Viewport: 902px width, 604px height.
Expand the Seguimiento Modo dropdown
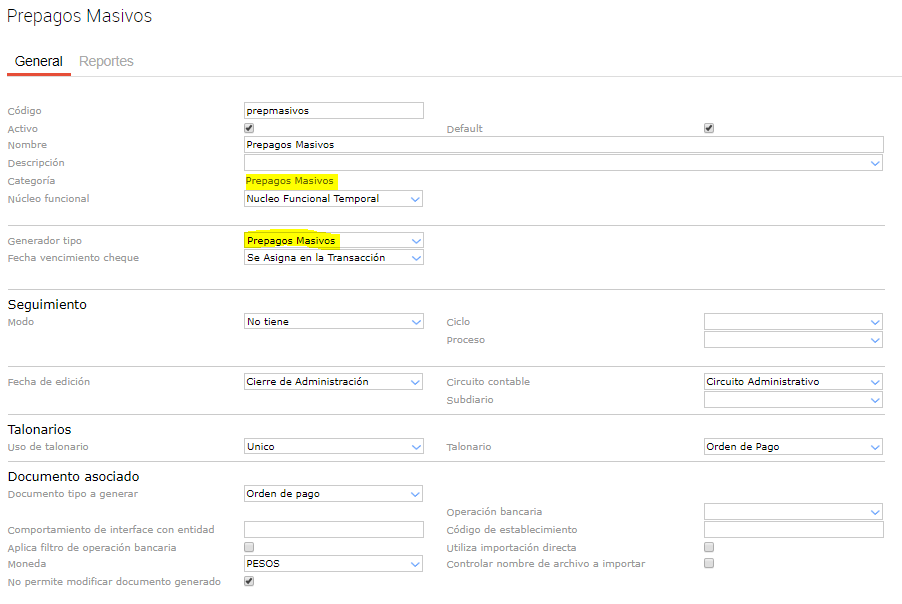click(x=333, y=322)
